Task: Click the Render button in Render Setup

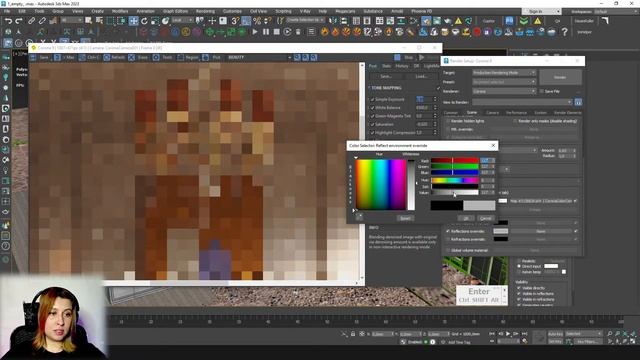Action: 560,77
